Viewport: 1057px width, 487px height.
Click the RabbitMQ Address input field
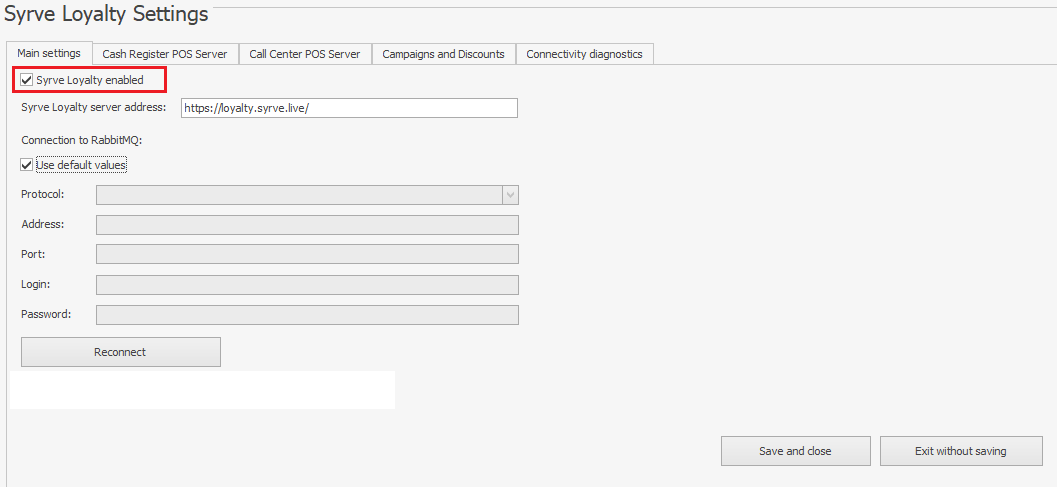[x=307, y=225]
